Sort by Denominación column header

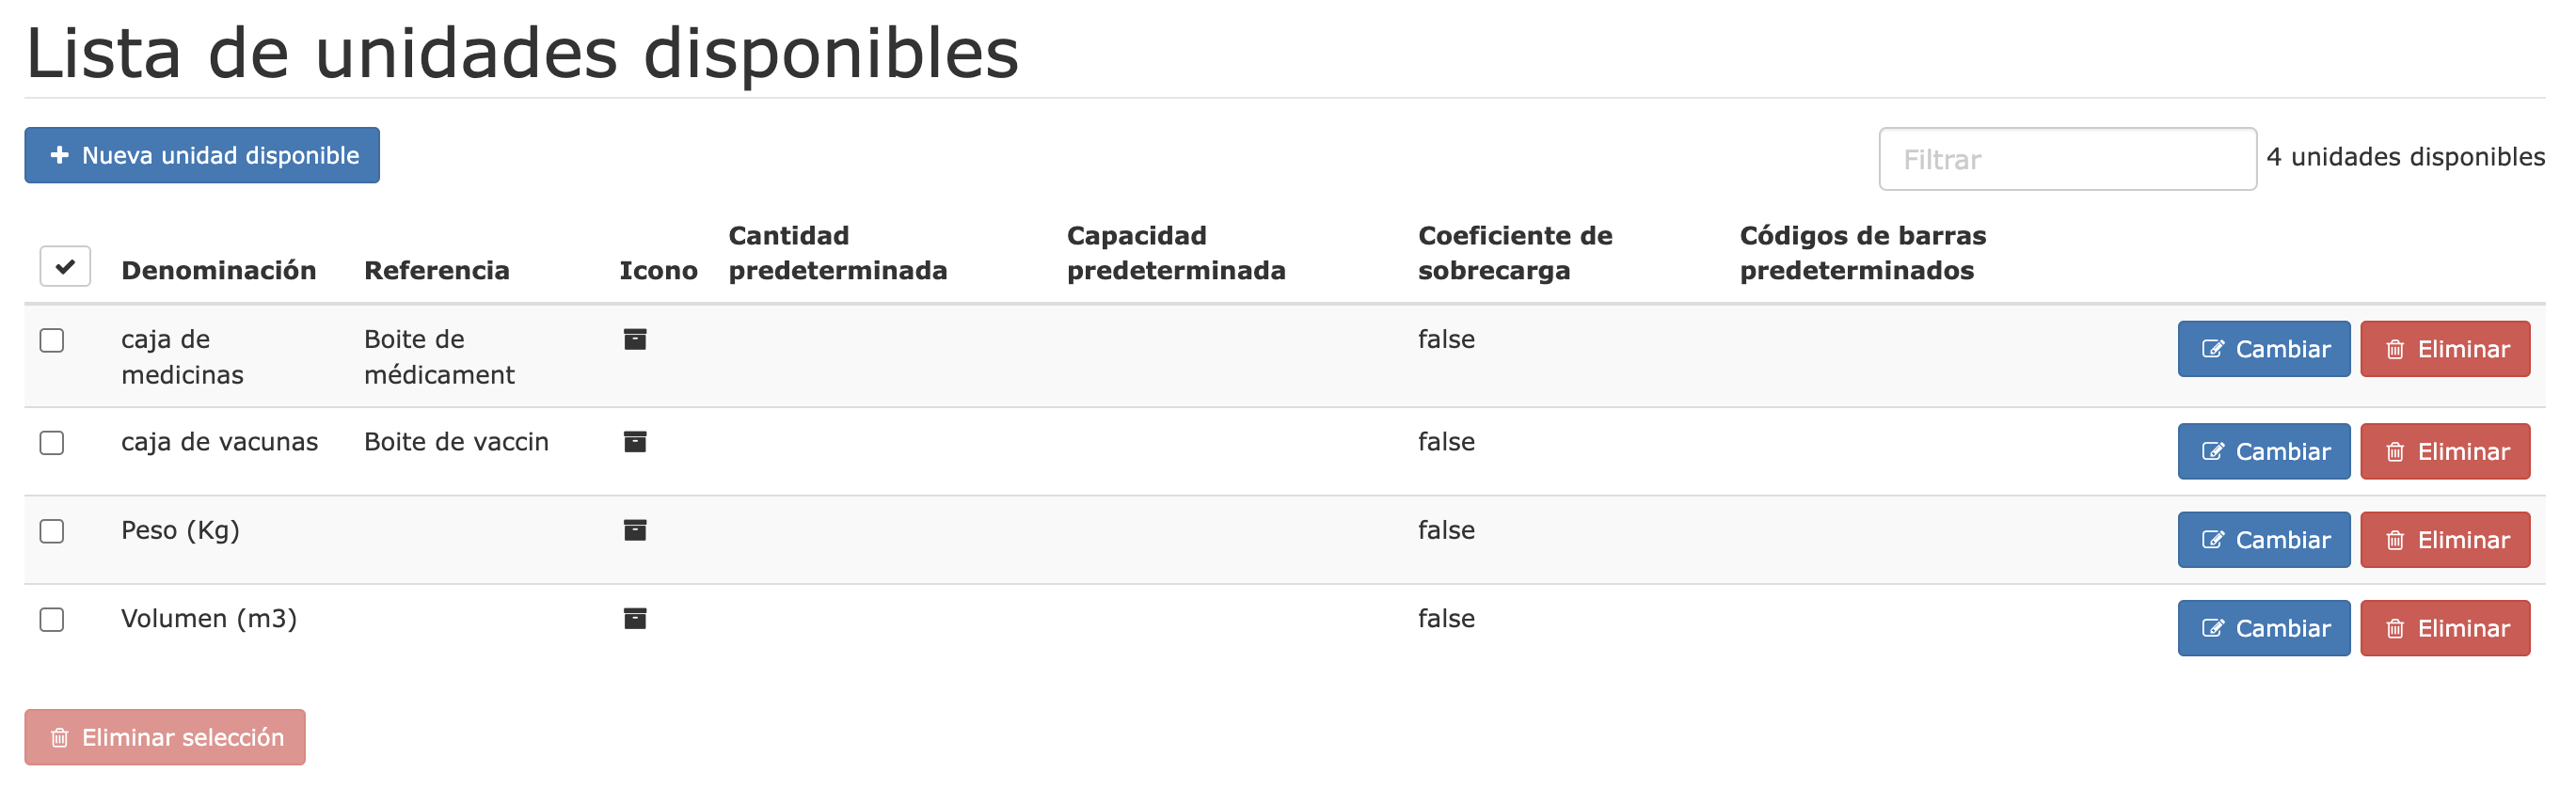click(218, 270)
